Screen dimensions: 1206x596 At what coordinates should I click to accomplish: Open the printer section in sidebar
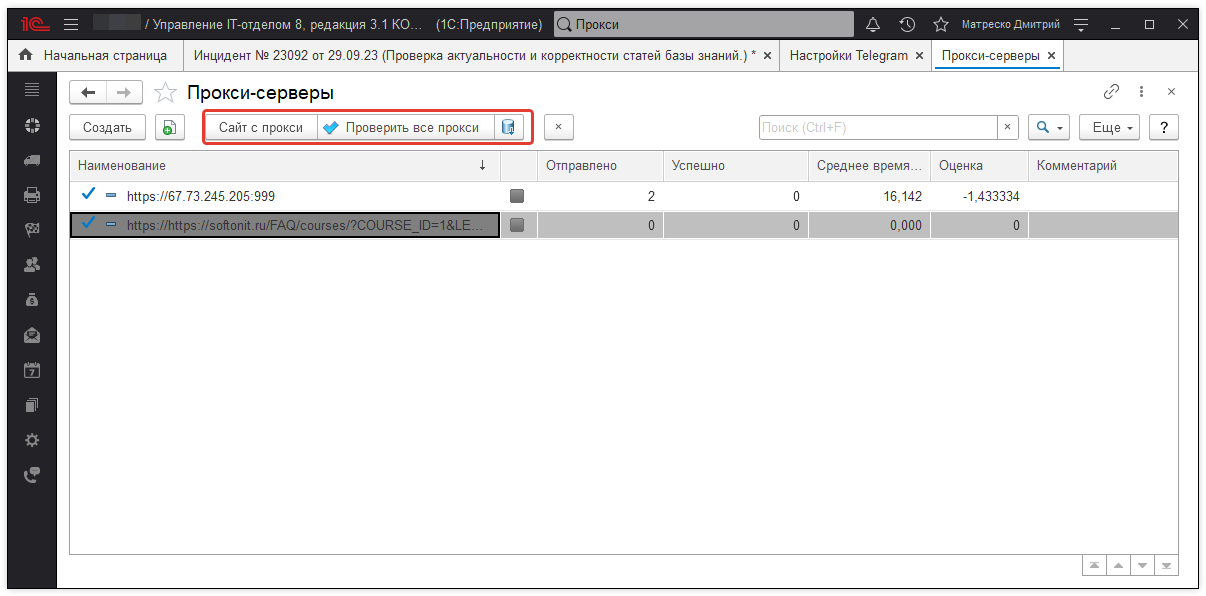(32, 195)
